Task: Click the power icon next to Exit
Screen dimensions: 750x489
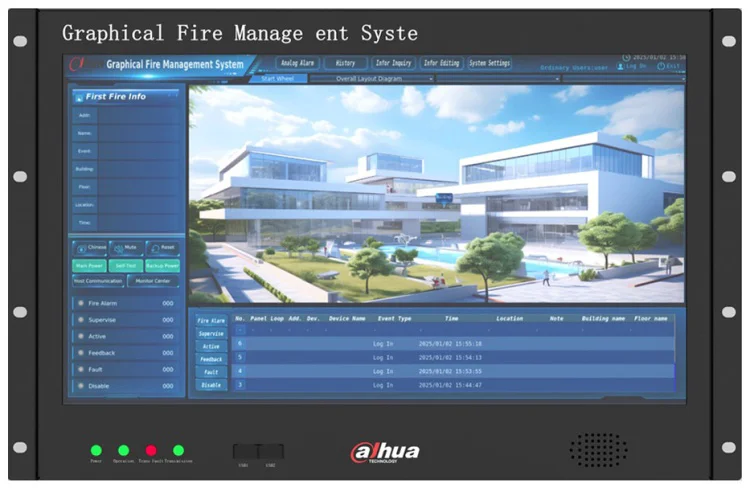Action: pos(661,67)
